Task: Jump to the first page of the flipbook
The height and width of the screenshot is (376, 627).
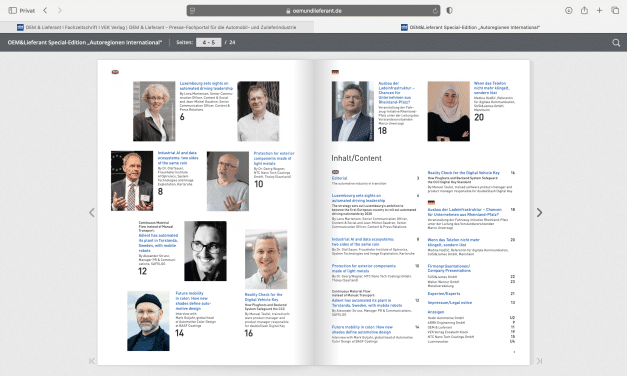Action: [92, 361]
